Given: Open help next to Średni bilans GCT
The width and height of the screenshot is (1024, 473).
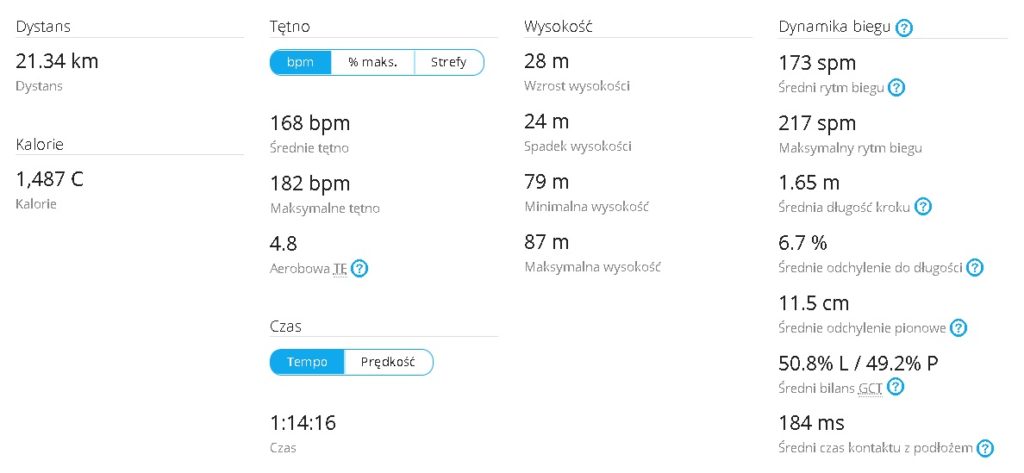Looking at the screenshot, I should click(895, 387).
